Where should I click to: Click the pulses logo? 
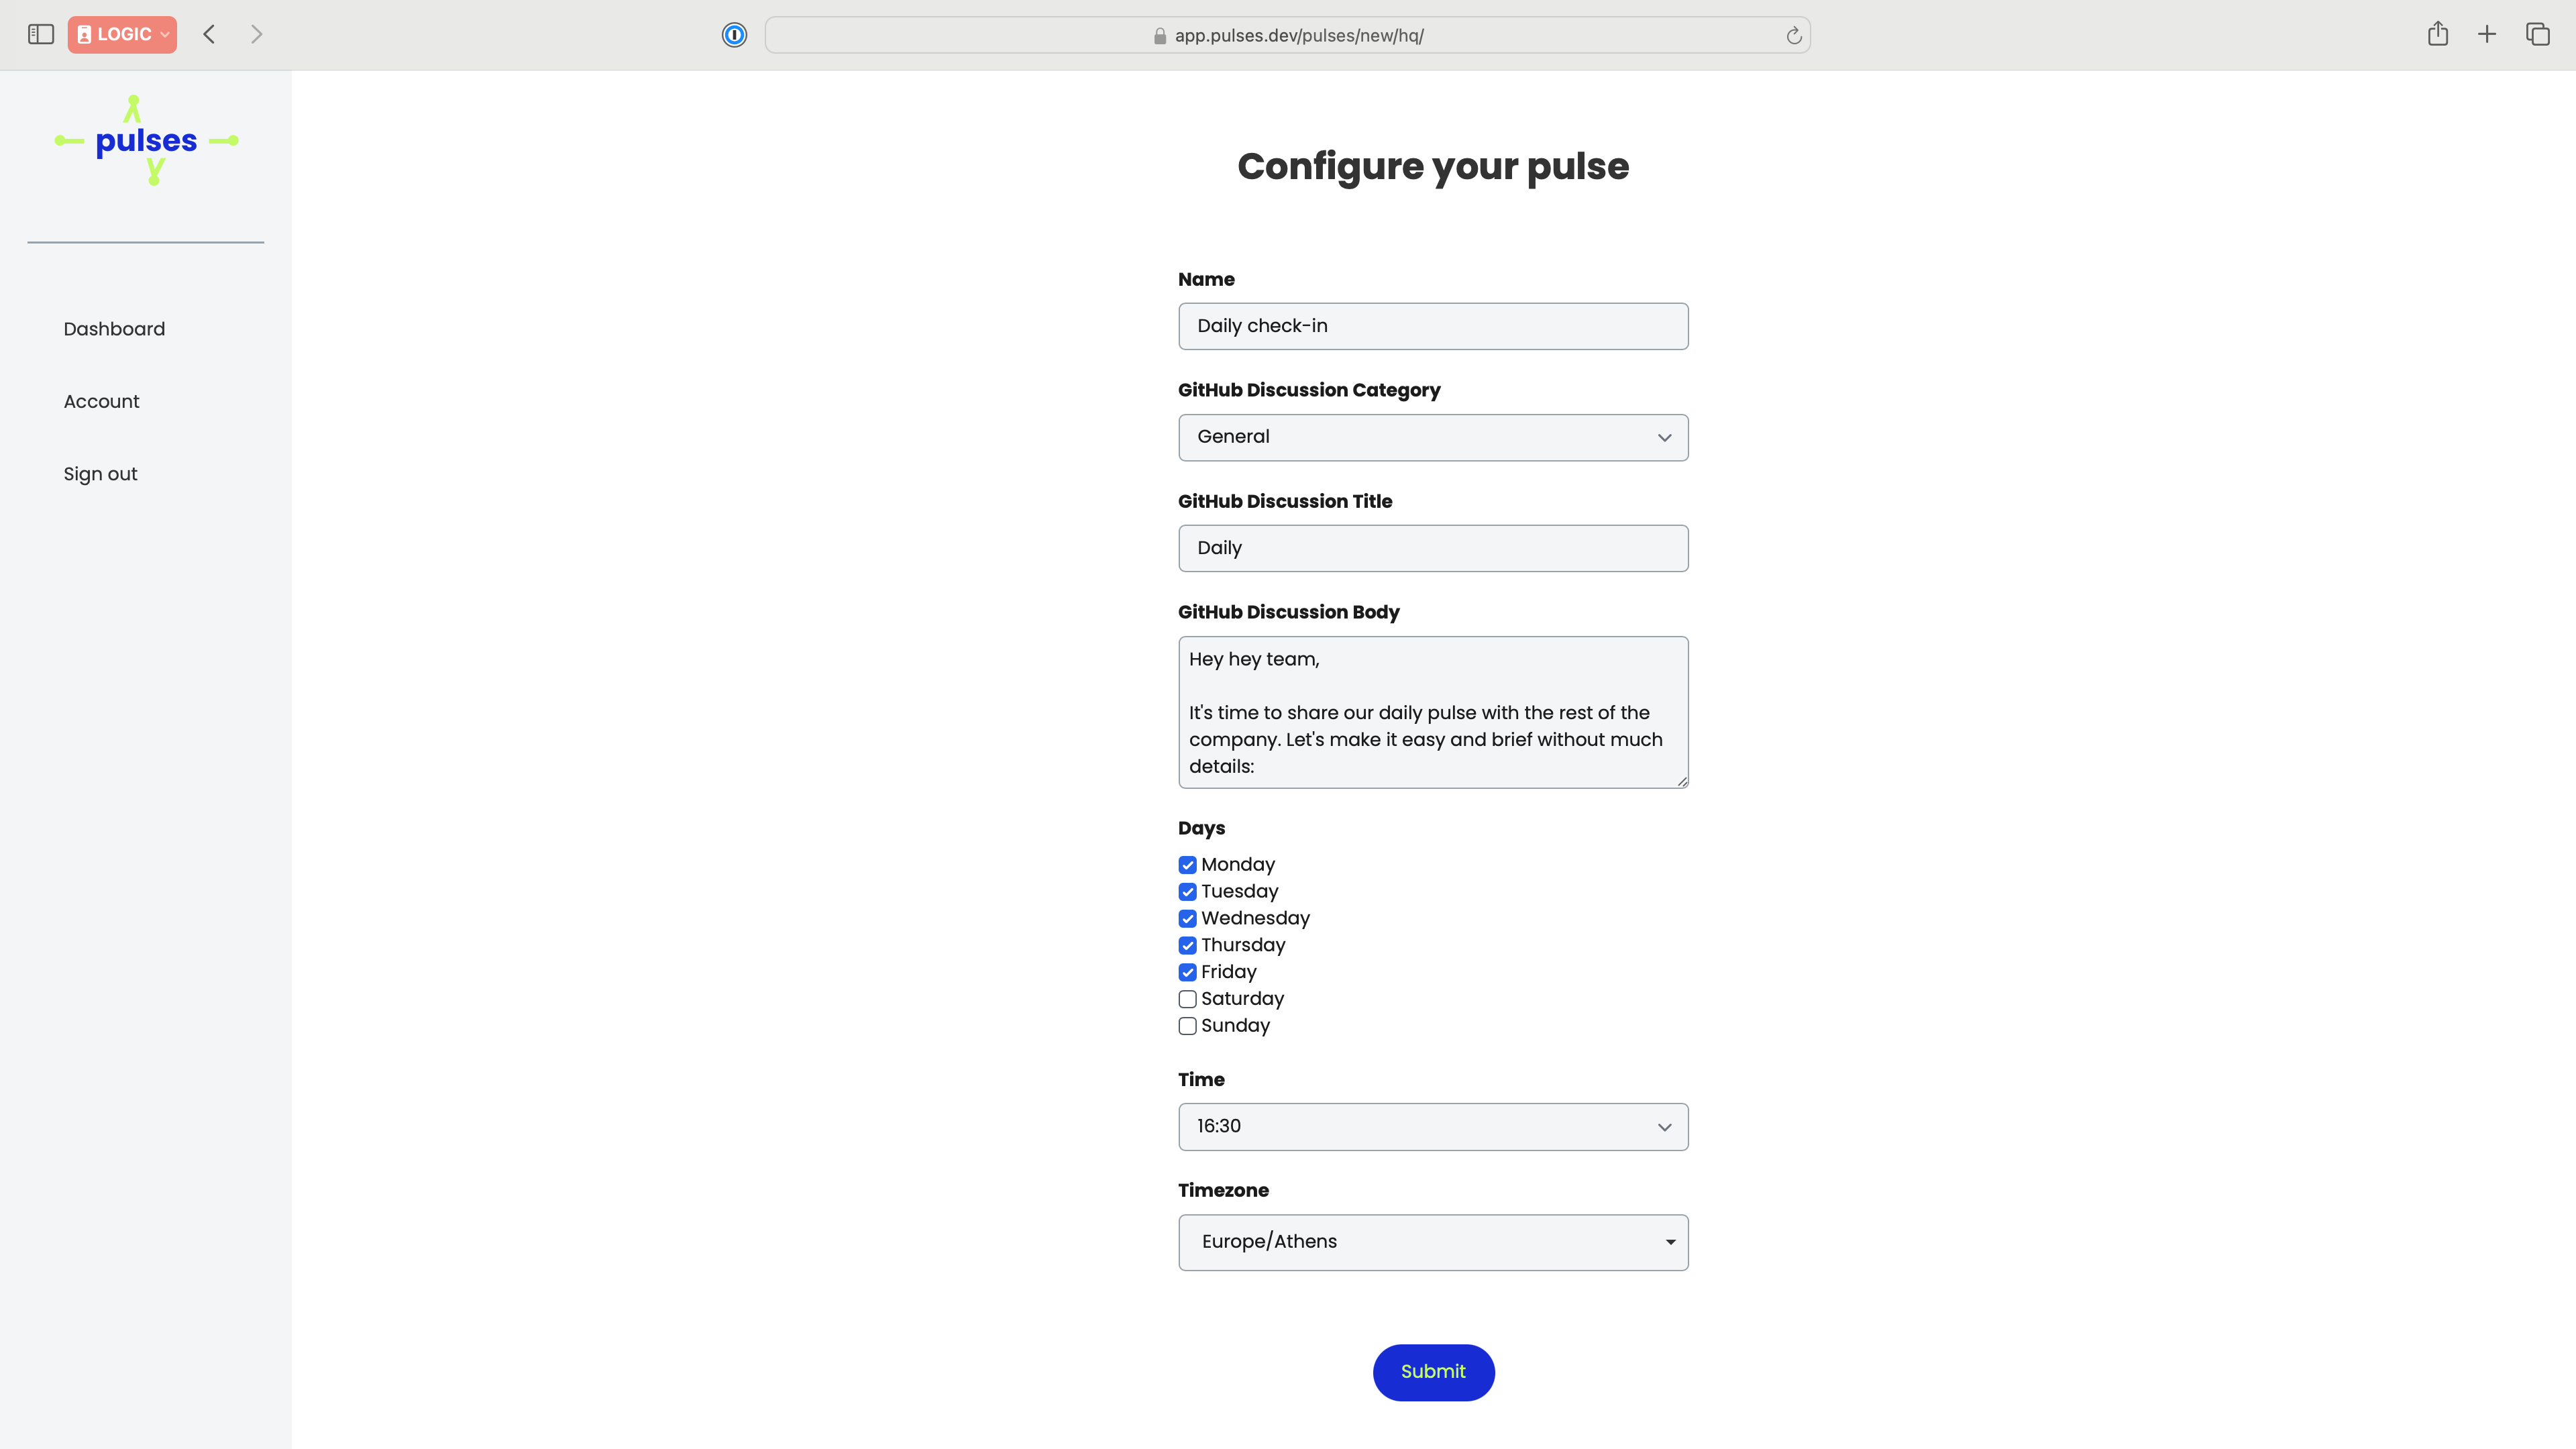[146, 140]
